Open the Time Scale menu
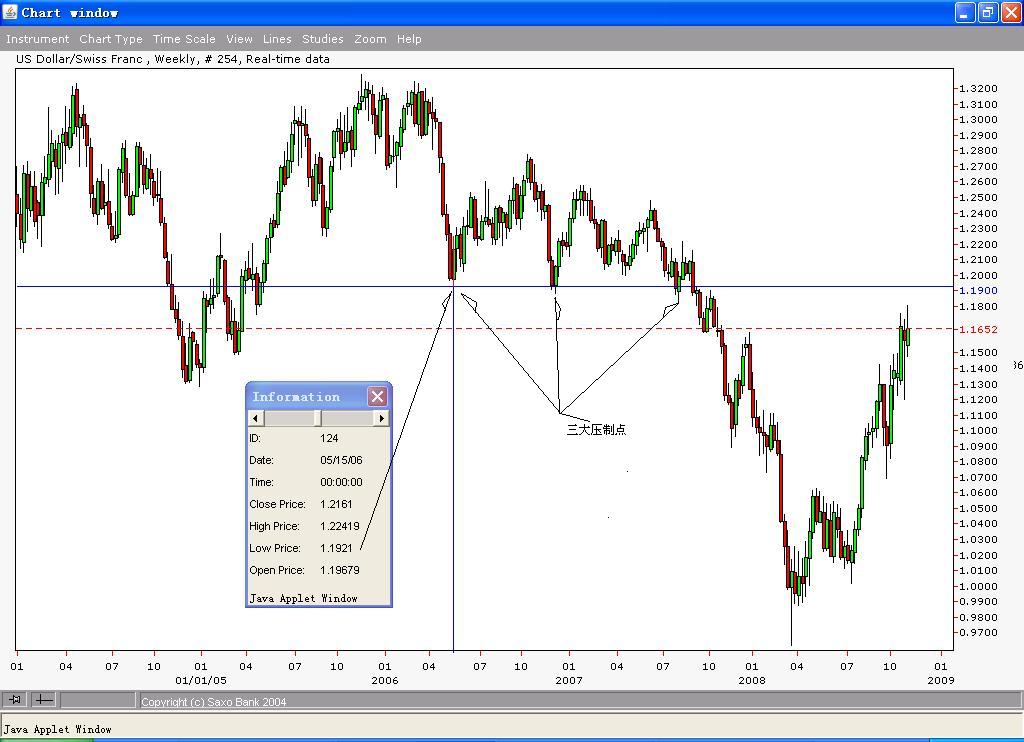 [184, 39]
